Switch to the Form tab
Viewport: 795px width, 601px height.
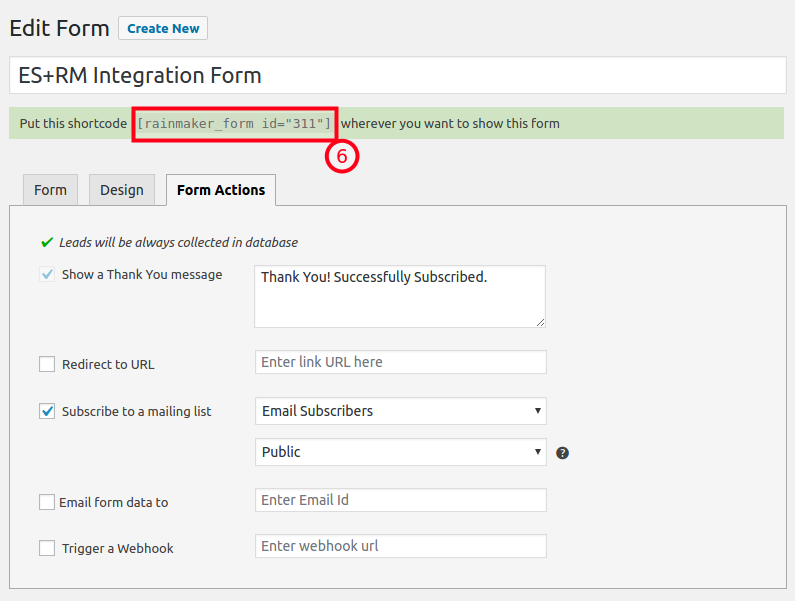(x=50, y=190)
